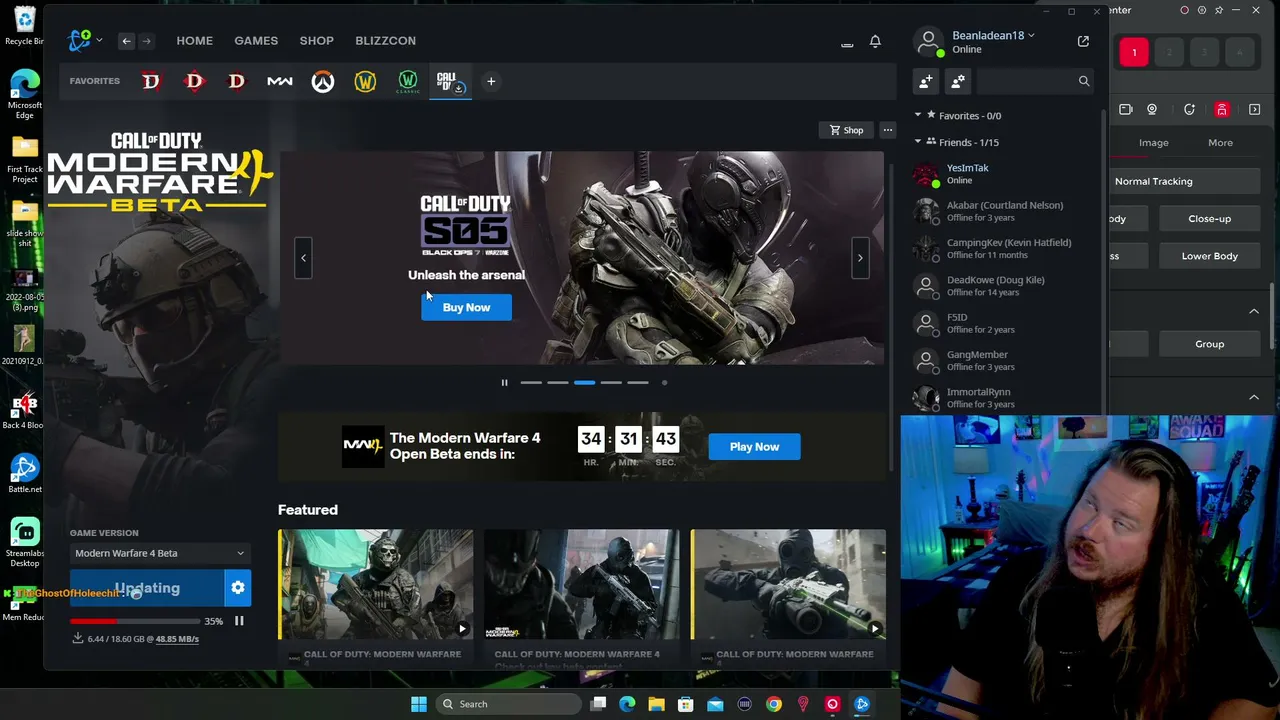Open the first Featured video thumbnail

[x=375, y=584]
